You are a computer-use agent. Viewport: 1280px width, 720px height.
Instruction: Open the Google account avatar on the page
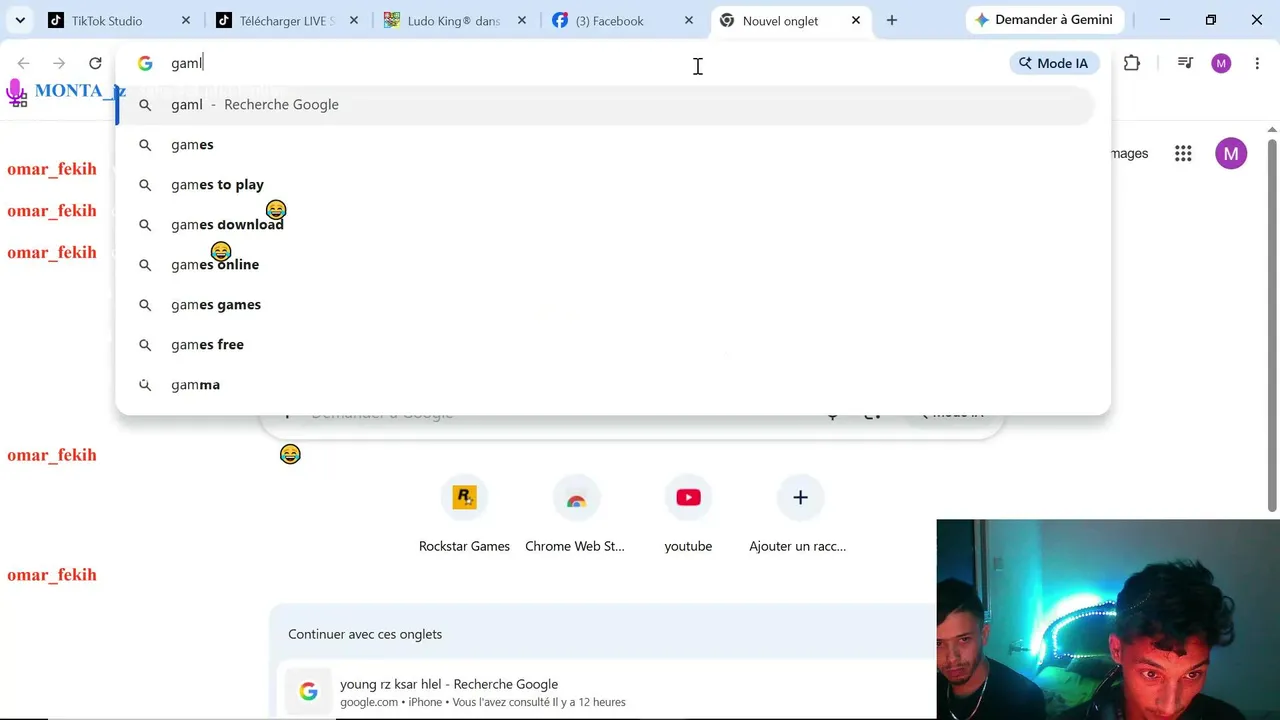pos(1231,153)
